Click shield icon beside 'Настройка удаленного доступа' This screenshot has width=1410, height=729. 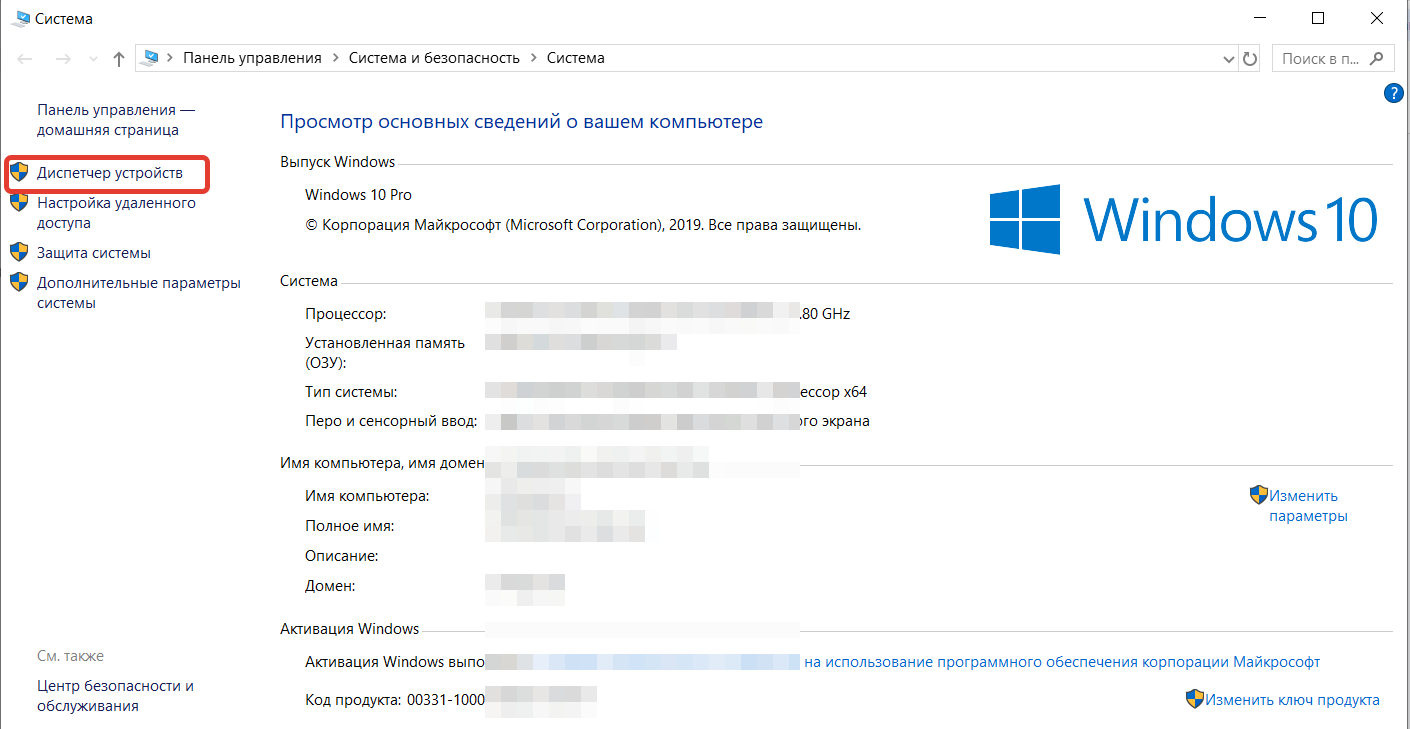pyautogui.click(x=19, y=203)
